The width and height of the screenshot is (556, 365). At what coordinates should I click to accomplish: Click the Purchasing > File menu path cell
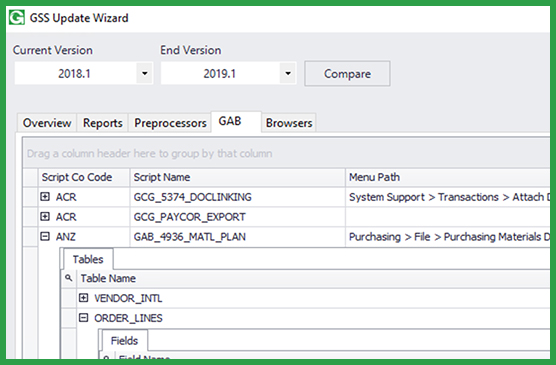point(448,237)
